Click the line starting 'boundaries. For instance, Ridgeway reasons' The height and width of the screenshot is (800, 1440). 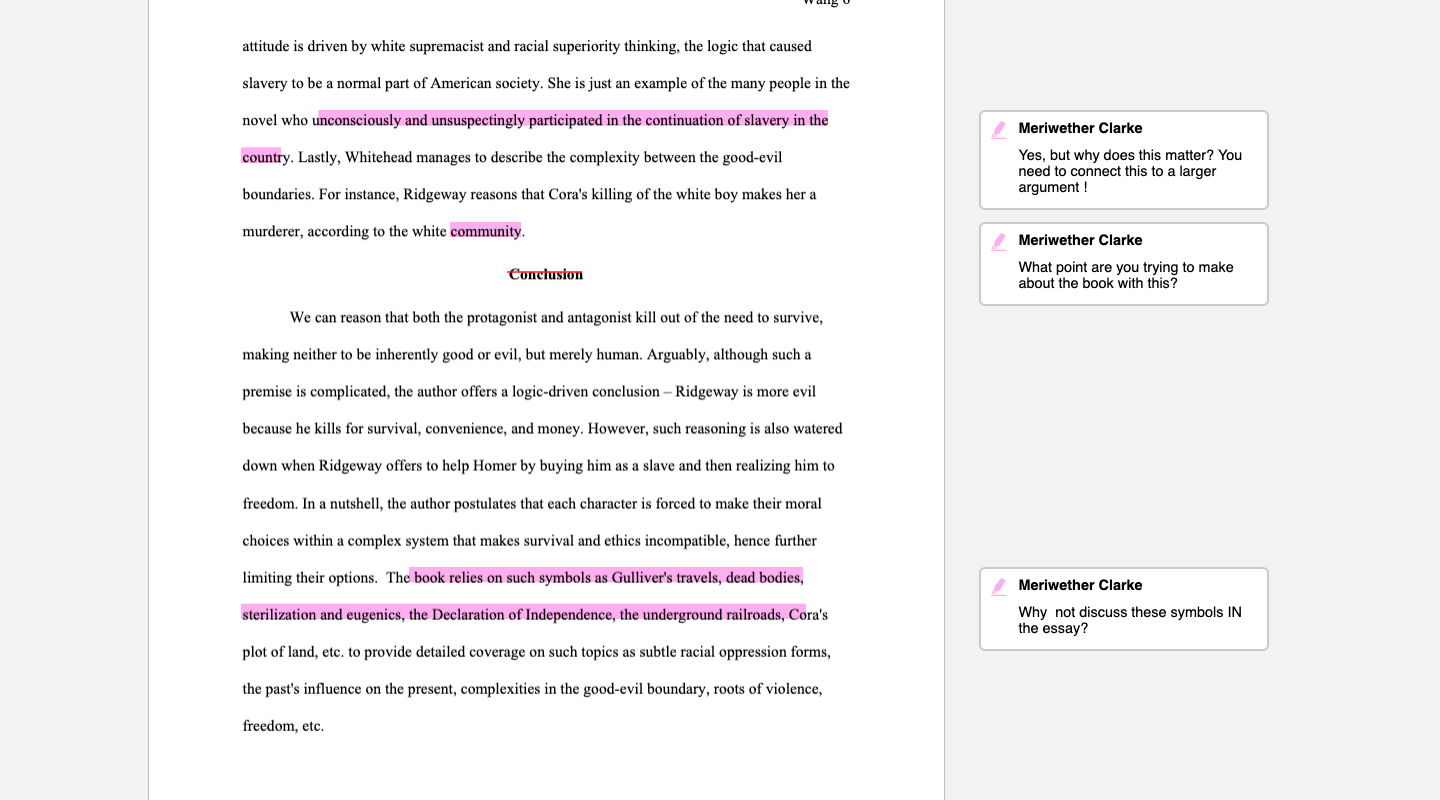click(529, 194)
